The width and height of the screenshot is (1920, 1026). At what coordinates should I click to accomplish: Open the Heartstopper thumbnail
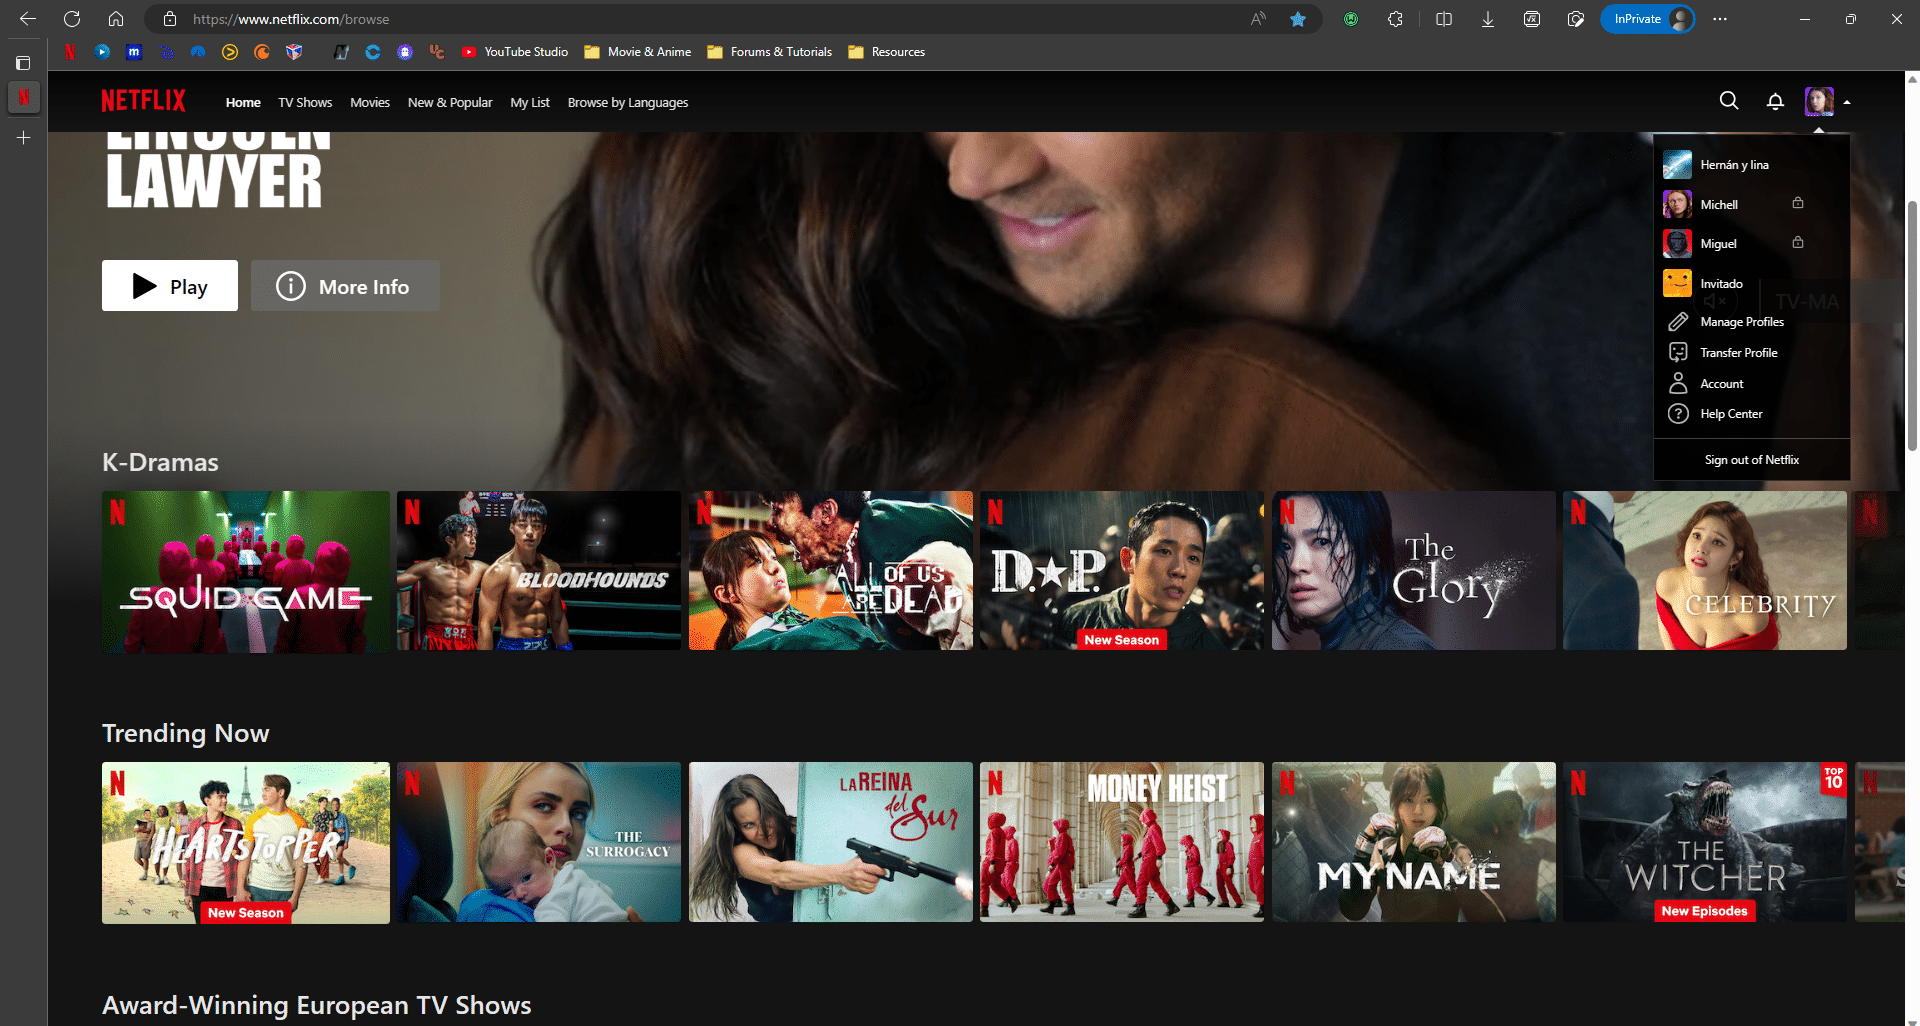pyautogui.click(x=246, y=843)
